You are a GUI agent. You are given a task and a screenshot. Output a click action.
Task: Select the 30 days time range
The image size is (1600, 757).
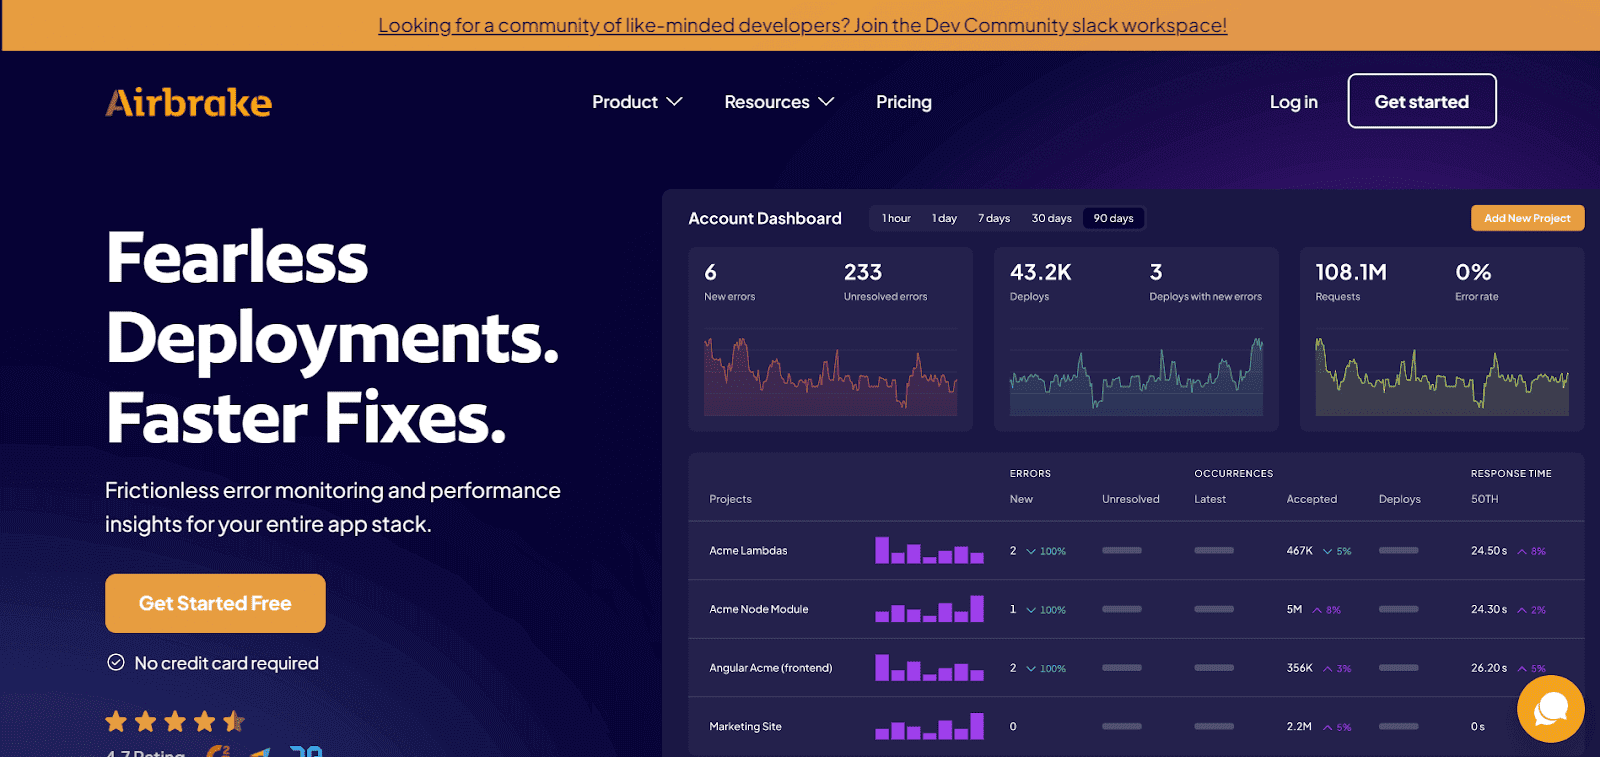coord(1051,218)
